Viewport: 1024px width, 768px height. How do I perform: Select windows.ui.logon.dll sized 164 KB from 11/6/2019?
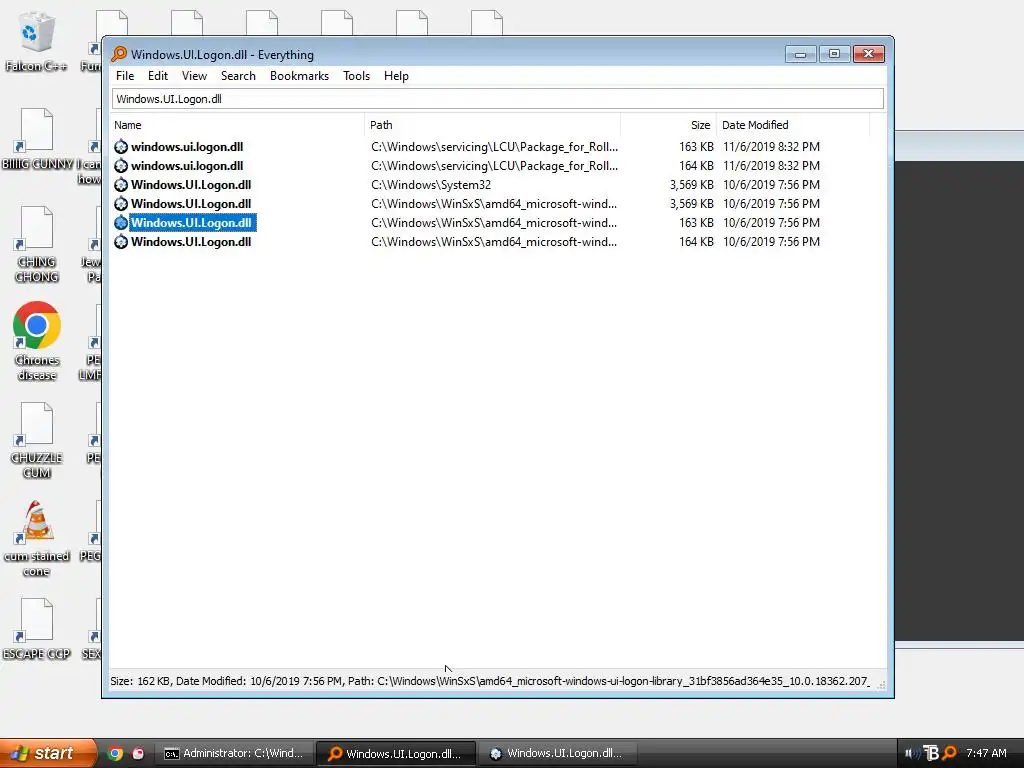click(187, 166)
